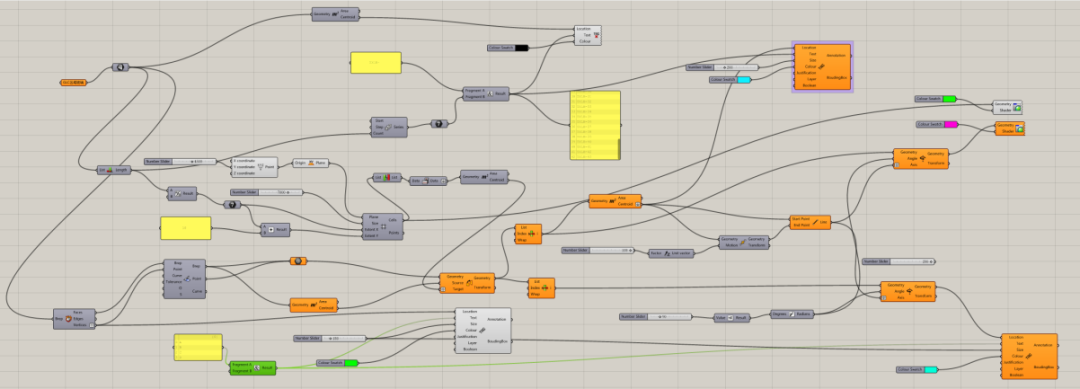Click the Number Slider feeding Y coordinate
This screenshot has height=389, width=1080.
pyautogui.click(x=180, y=161)
